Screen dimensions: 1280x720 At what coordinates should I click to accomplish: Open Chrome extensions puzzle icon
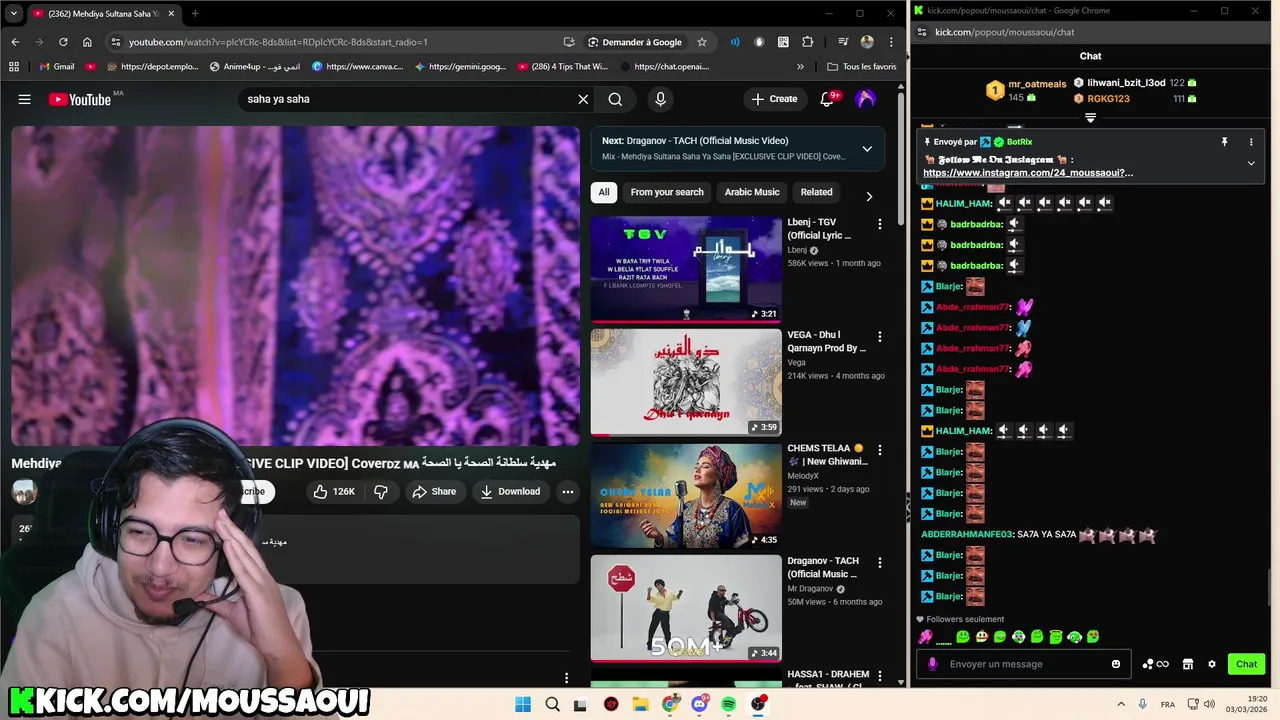(x=808, y=42)
